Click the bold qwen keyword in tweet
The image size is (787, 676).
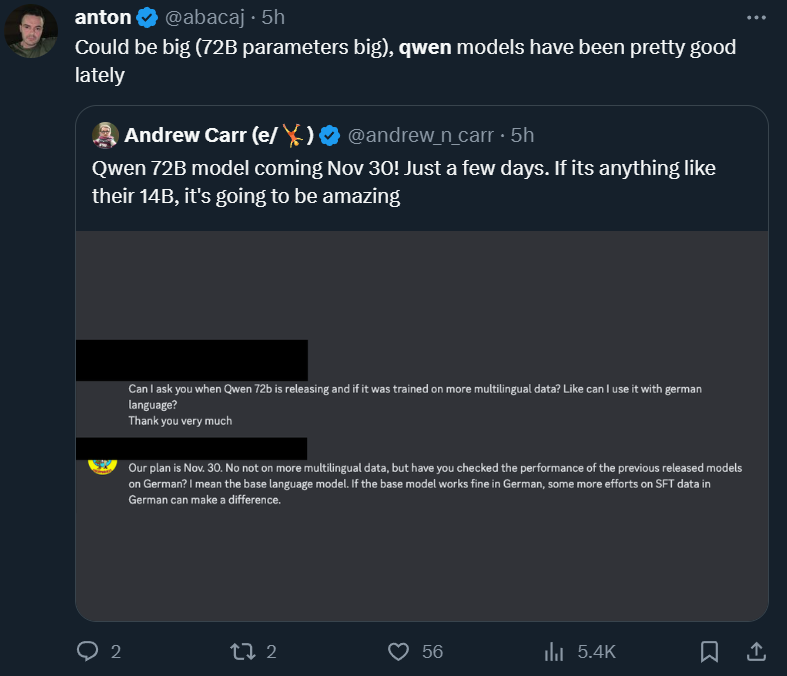pos(424,48)
